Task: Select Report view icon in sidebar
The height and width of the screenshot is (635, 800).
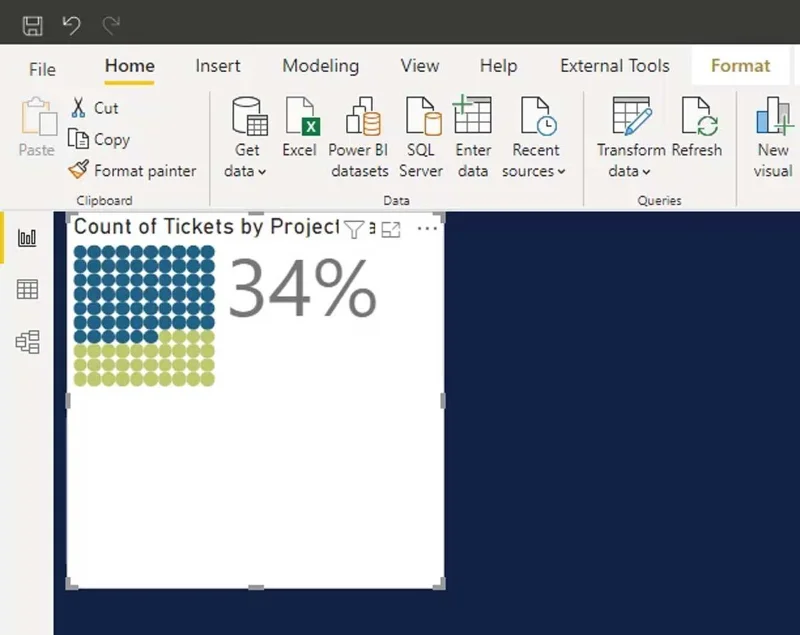Action: click(27, 237)
